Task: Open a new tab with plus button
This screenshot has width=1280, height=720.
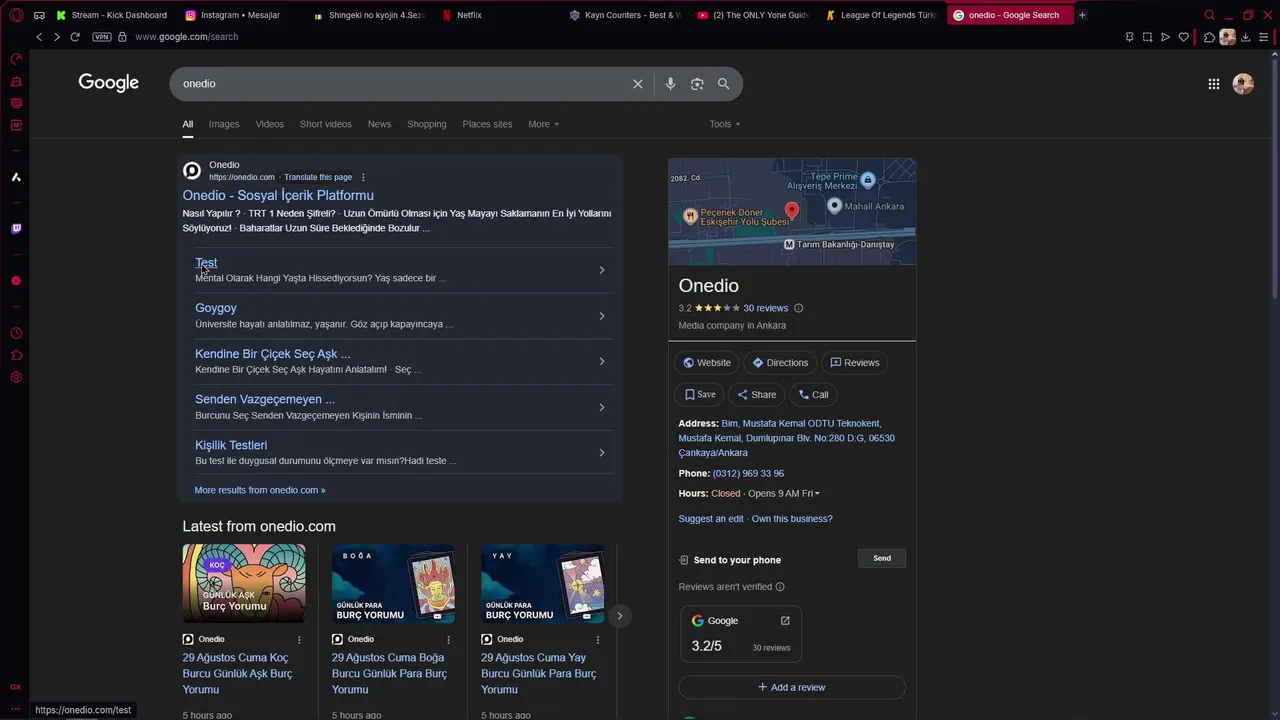Action: (x=1082, y=15)
